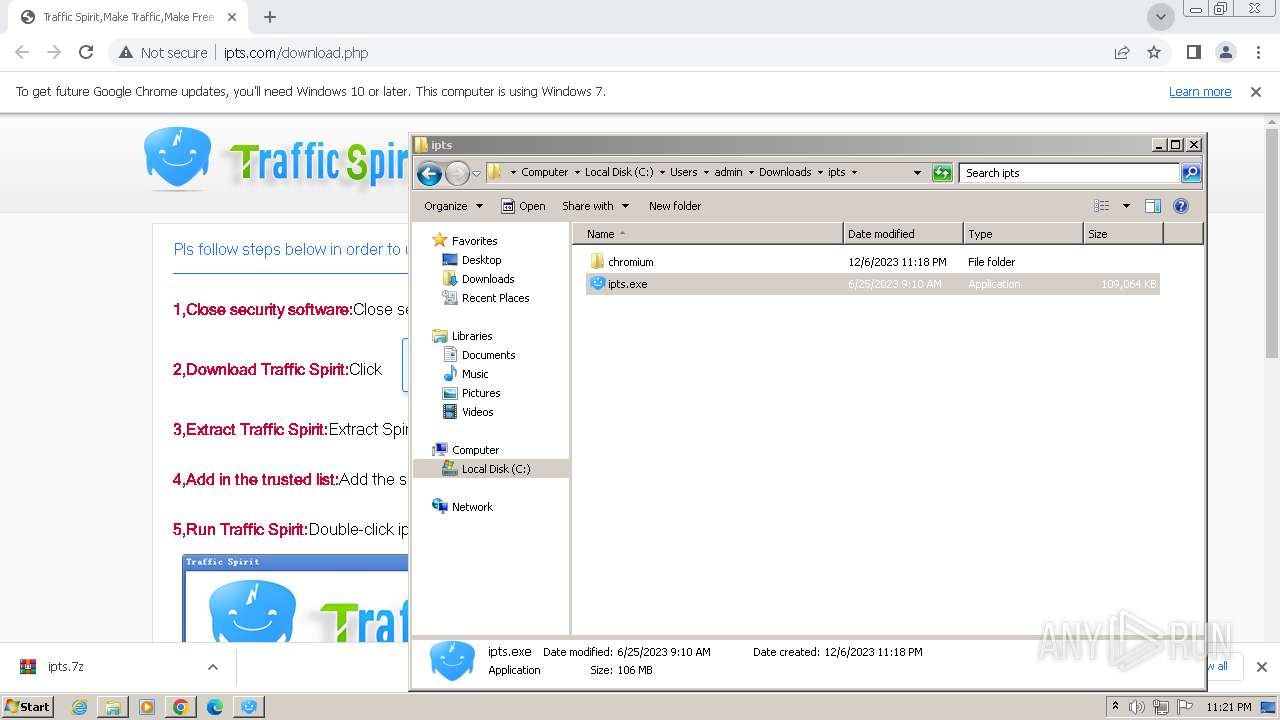Sort by Size column header
The image size is (1280, 720).
[1123, 234]
